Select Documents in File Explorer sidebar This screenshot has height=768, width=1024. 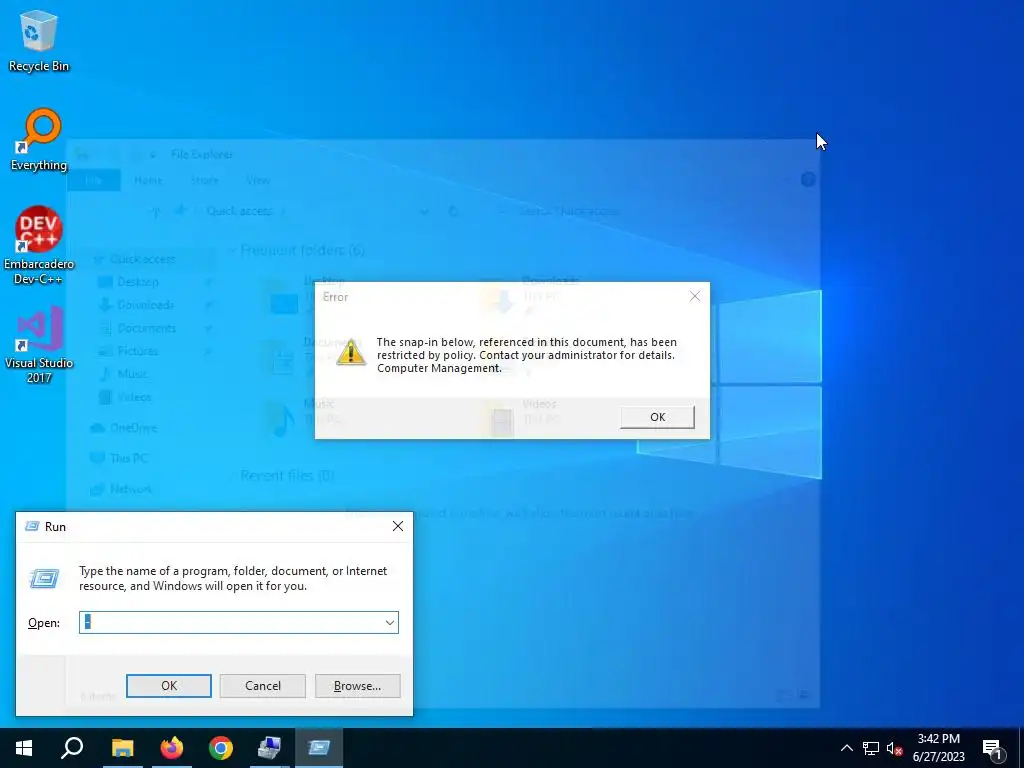pos(146,328)
